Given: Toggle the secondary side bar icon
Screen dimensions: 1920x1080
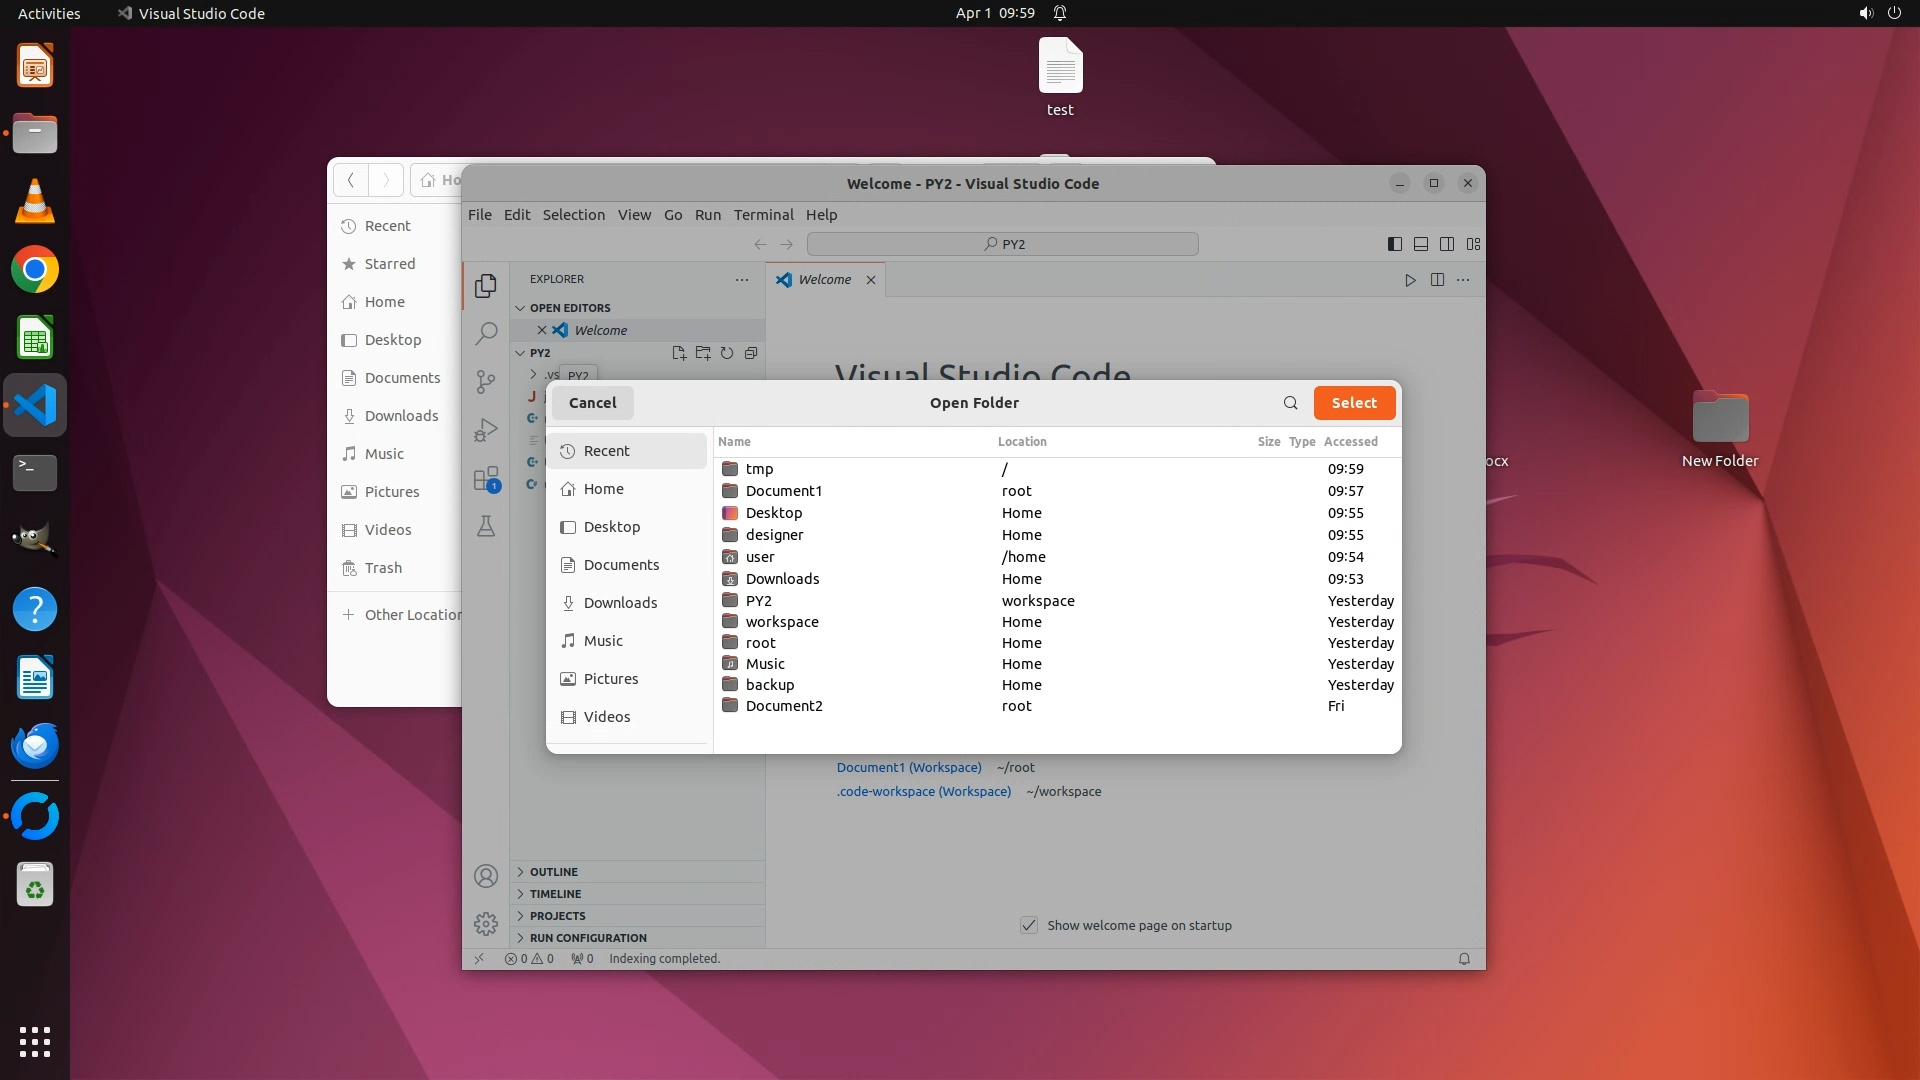Looking at the screenshot, I should (1447, 244).
